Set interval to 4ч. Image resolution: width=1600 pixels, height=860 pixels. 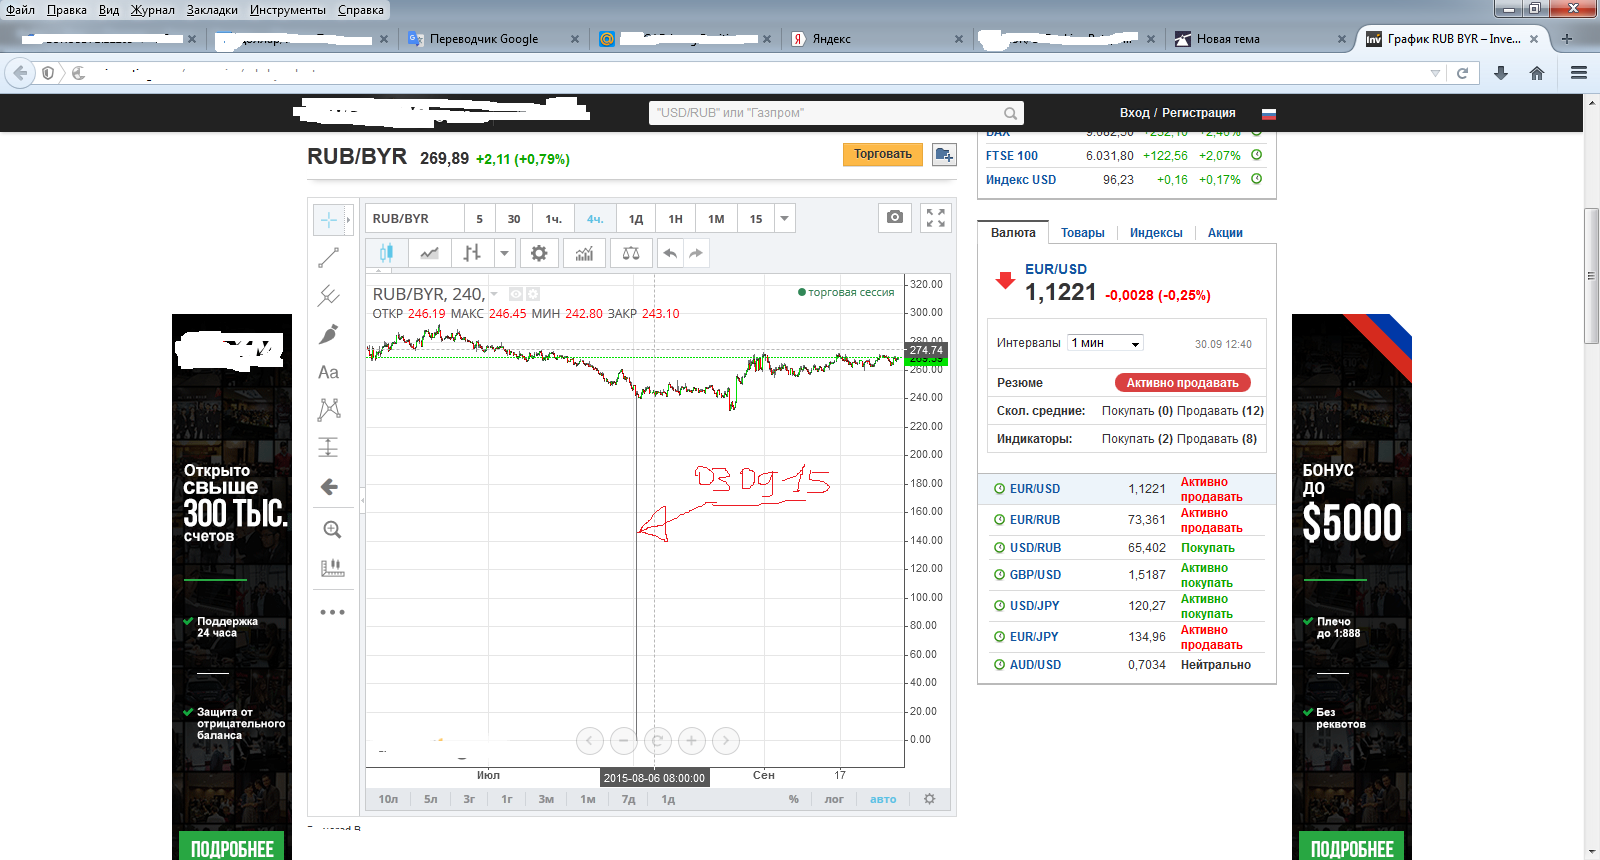coord(595,218)
